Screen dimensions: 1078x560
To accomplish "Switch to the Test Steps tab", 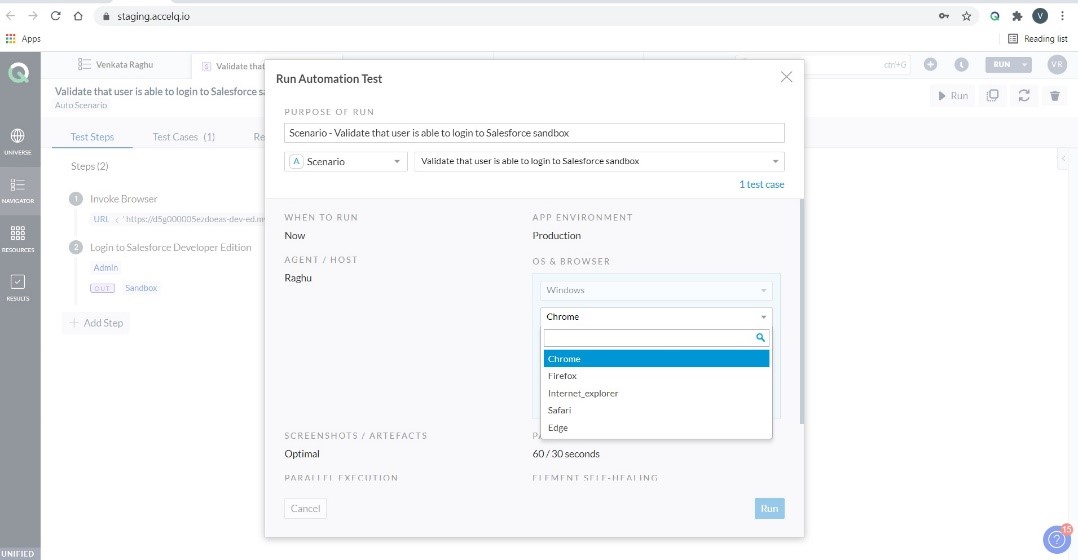I will [92, 137].
